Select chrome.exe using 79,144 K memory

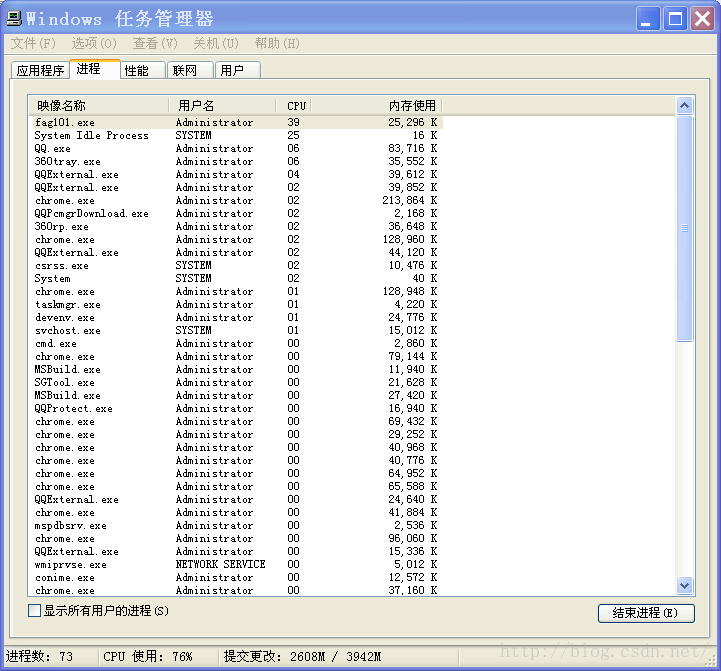[235, 356]
